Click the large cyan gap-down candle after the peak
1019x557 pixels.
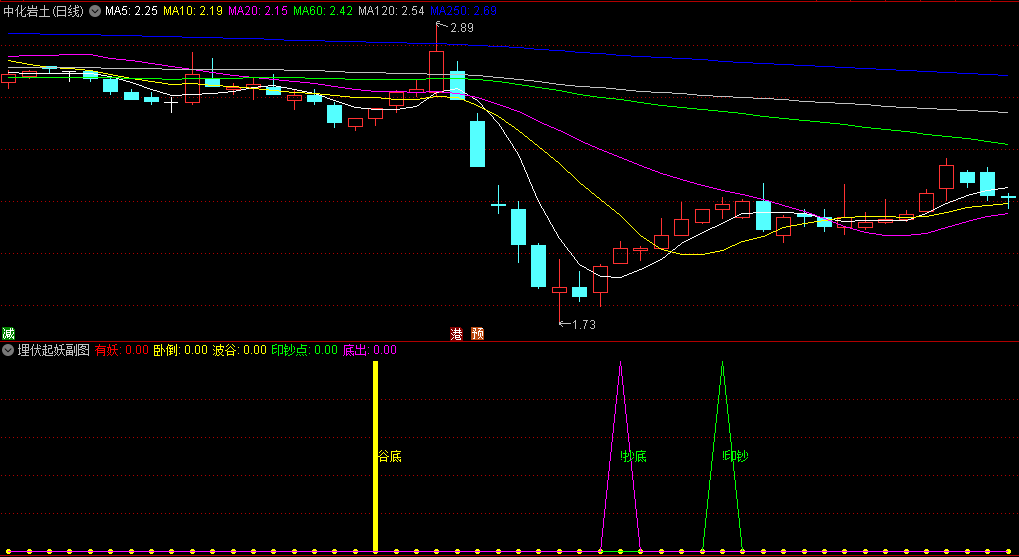pos(477,144)
